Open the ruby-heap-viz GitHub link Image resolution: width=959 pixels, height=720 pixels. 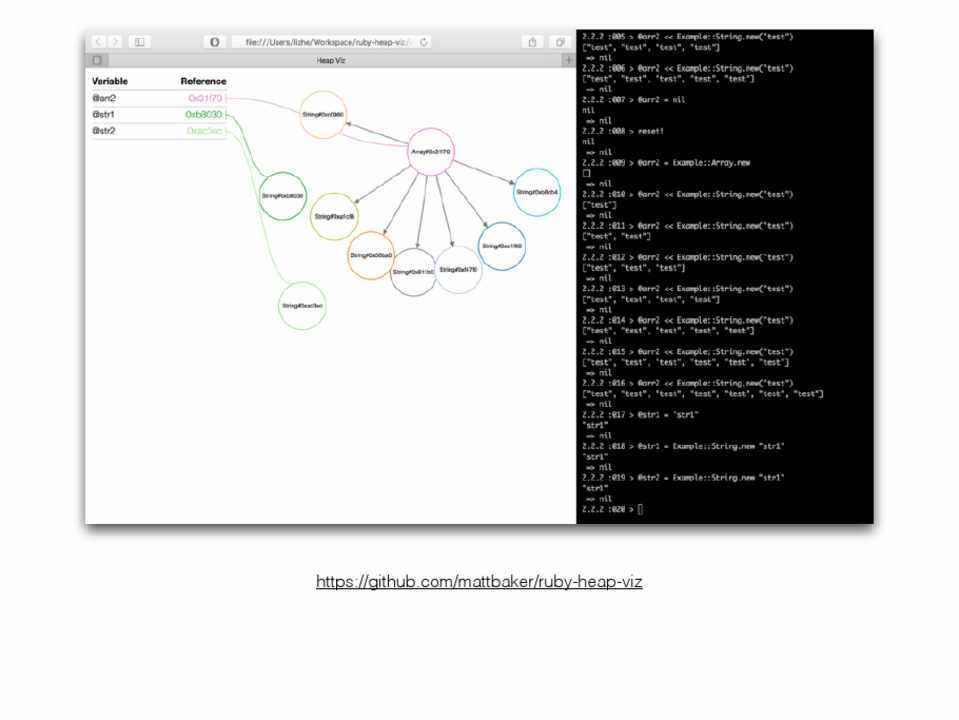coord(479,582)
